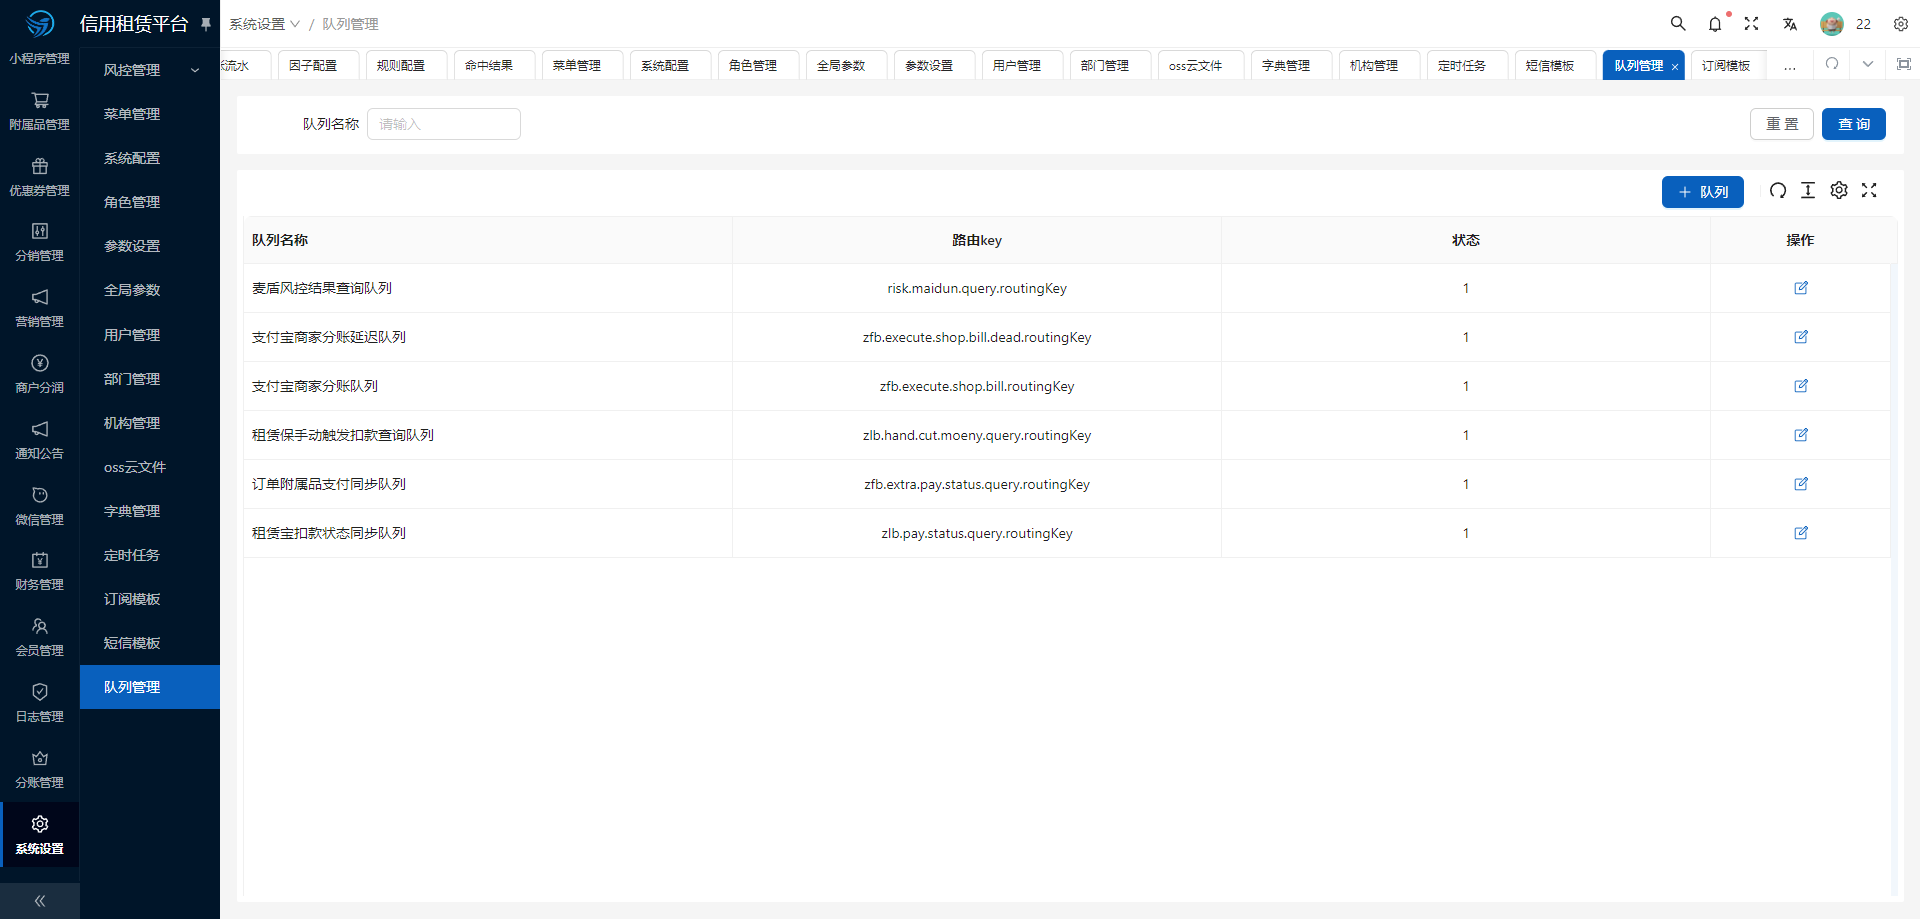Edit the 支付宝商家分账队列 row

1801,386
